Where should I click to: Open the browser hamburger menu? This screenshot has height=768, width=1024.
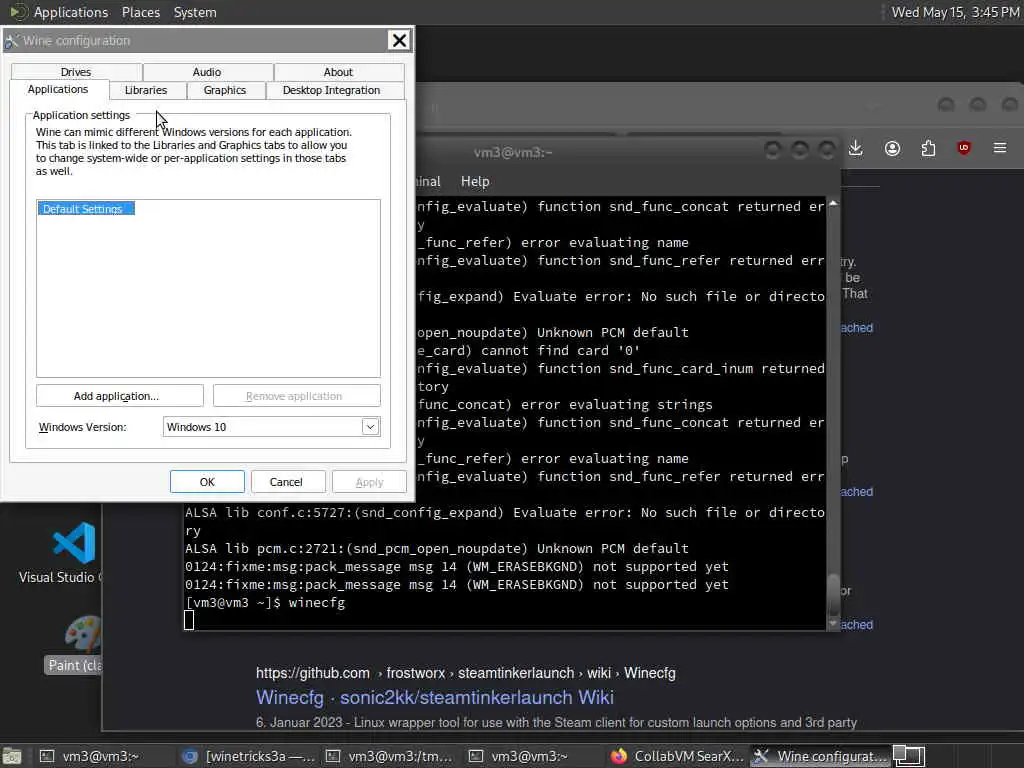[1000, 148]
